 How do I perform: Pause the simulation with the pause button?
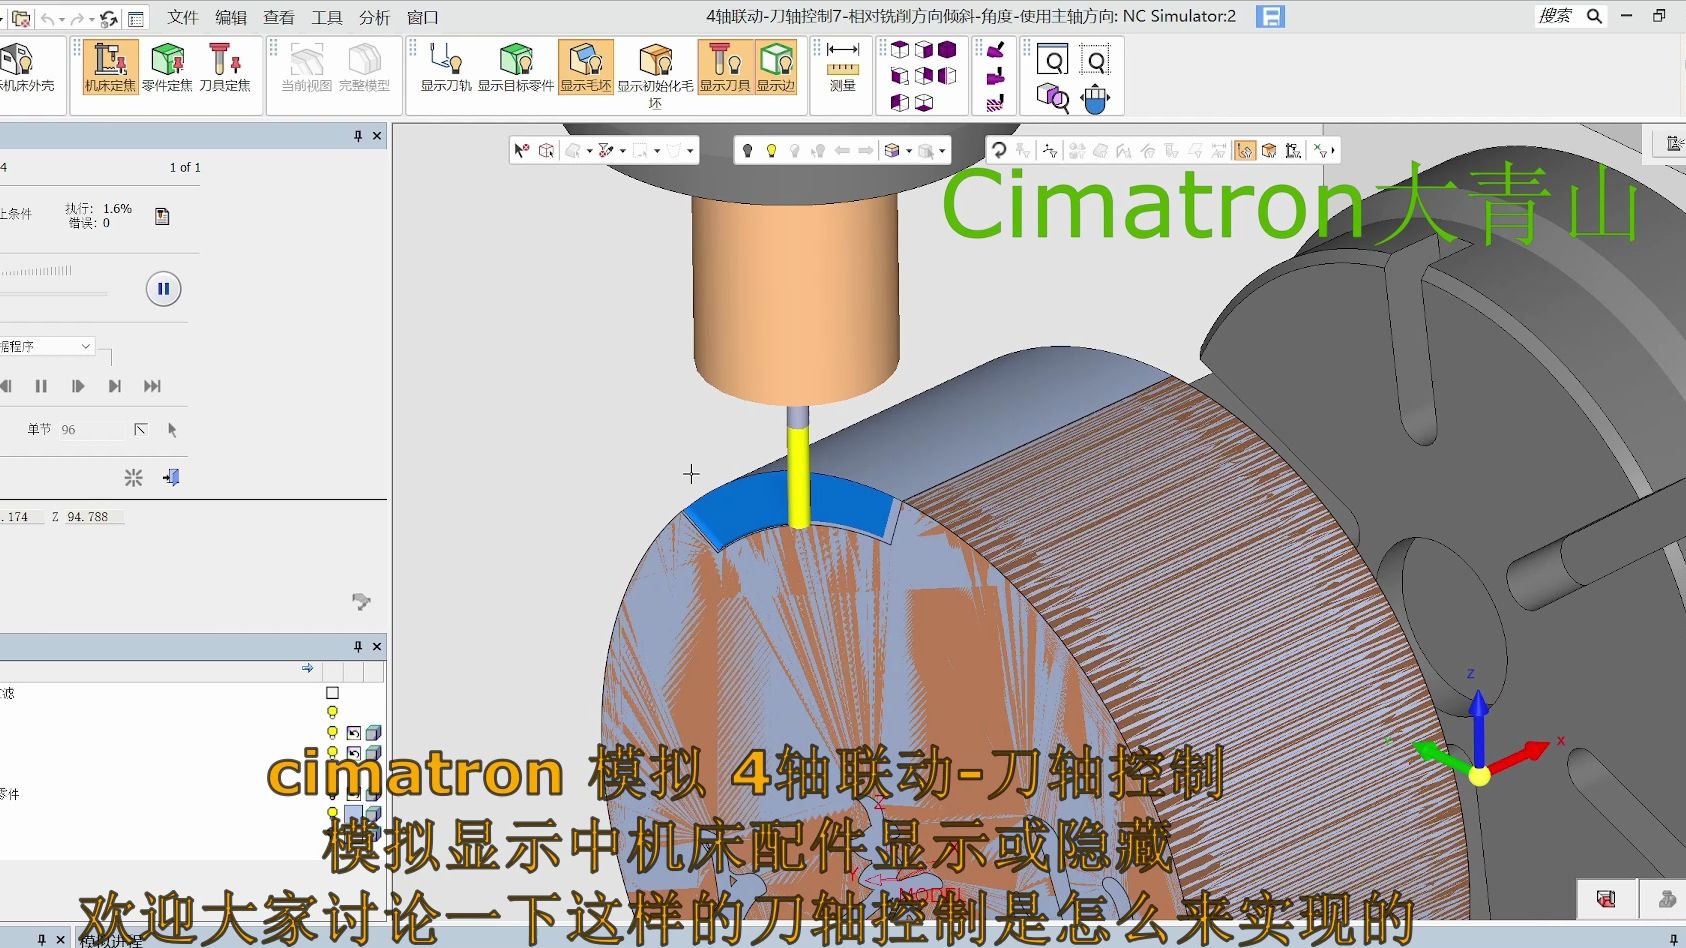(163, 288)
